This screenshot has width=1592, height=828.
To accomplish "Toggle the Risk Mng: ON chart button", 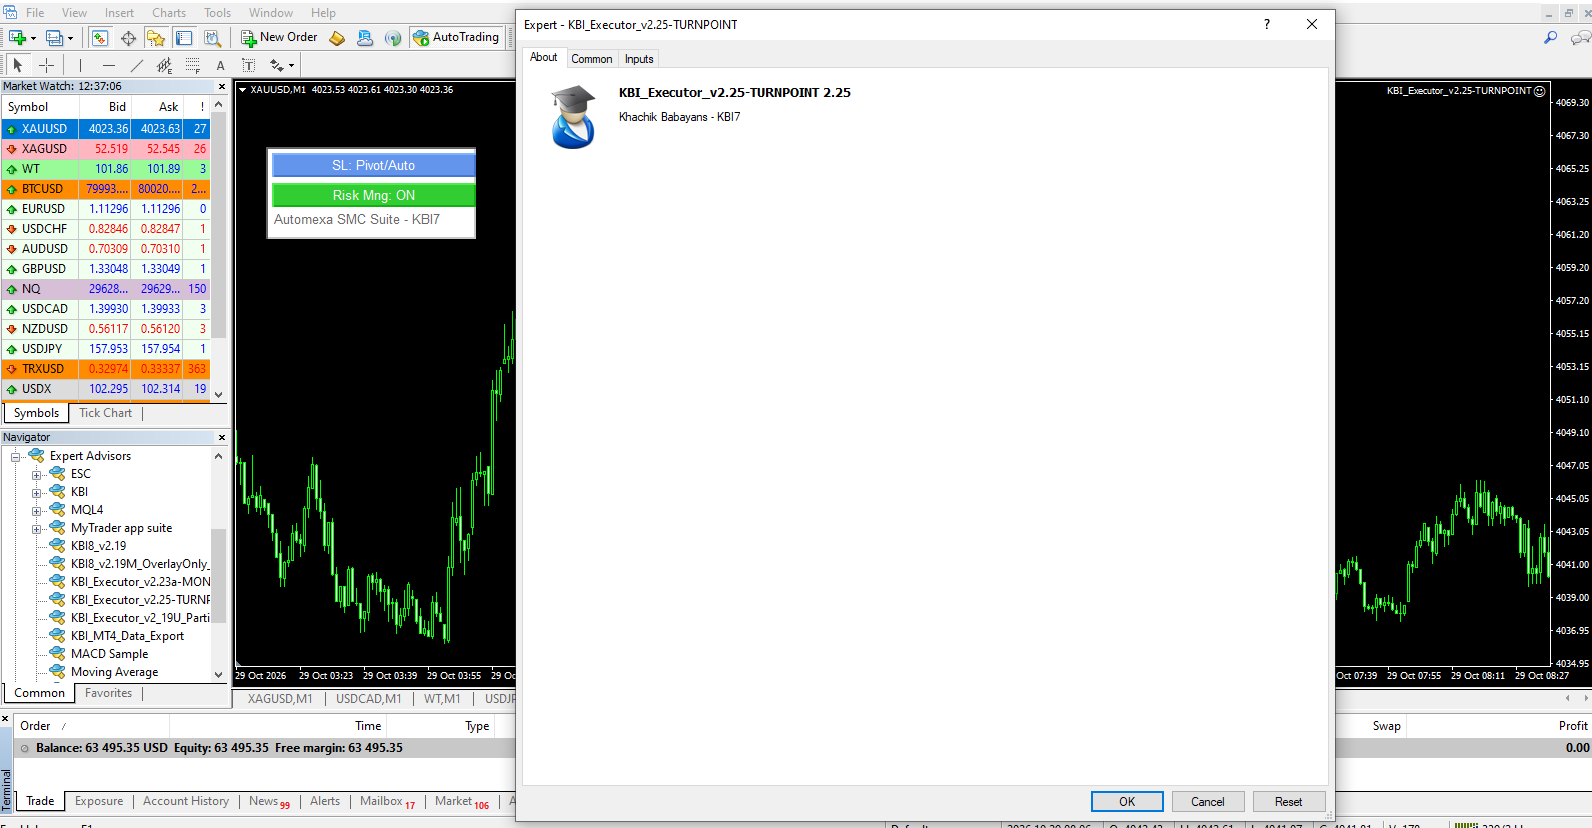I will tap(373, 195).
